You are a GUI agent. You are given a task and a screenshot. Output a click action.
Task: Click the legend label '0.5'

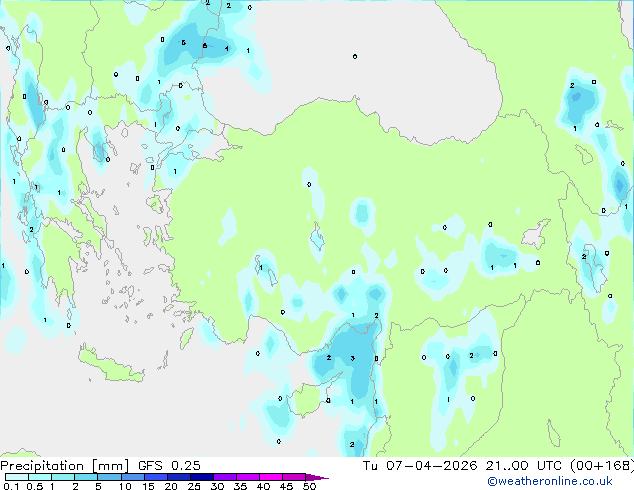point(35,486)
